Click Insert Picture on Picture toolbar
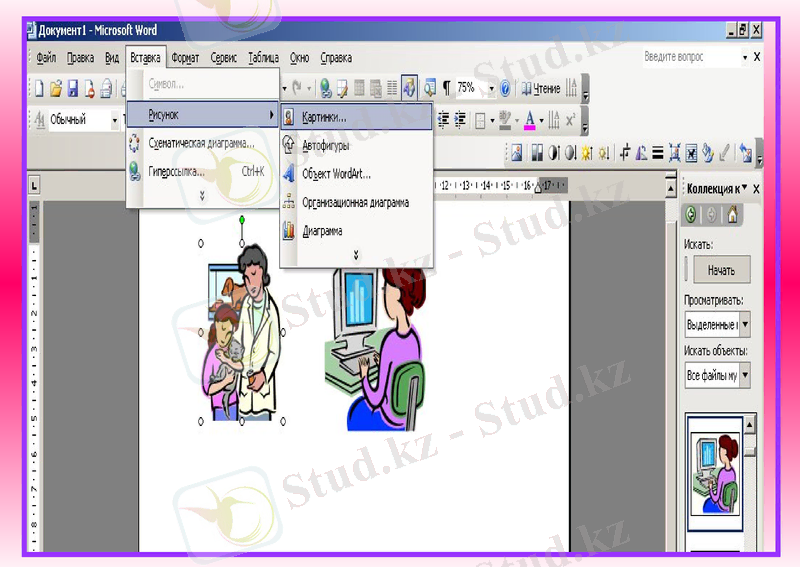The width and height of the screenshot is (800, 567). click(x=516, y=153)
